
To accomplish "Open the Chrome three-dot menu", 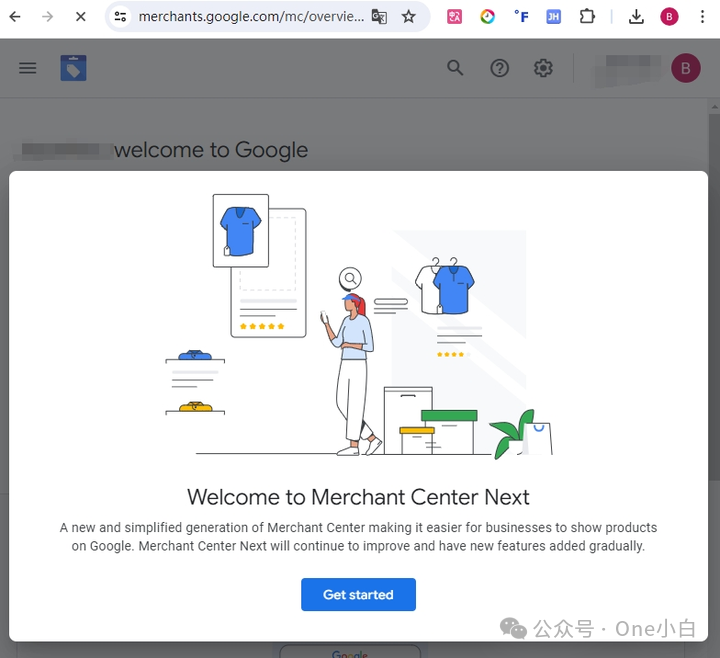I will [702, 17].
